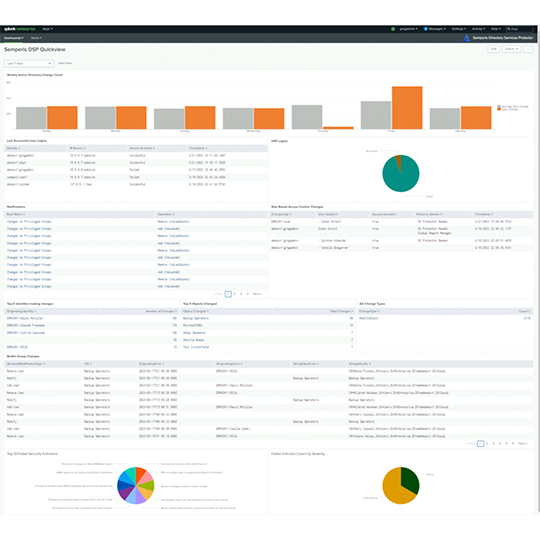This screenshot has width=540, height=540.
Task: Click the green health status indicator icon
Action: click(x=393, y=29)
